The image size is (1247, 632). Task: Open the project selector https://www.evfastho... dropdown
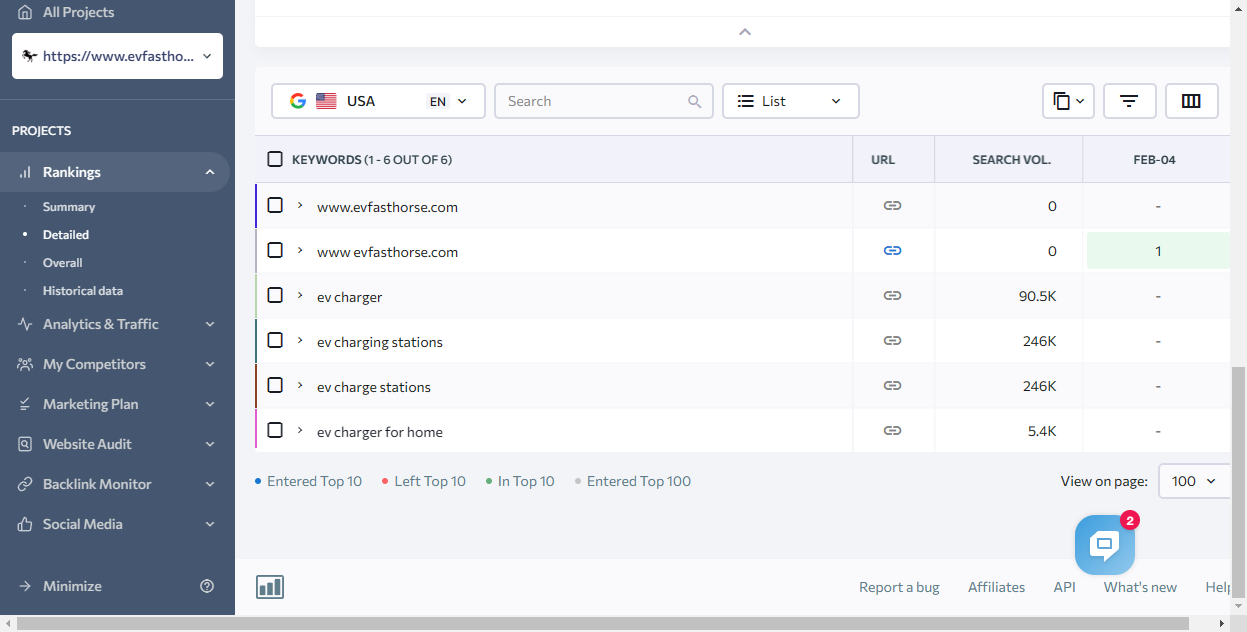pyautogui.click(x=117, y=56)
